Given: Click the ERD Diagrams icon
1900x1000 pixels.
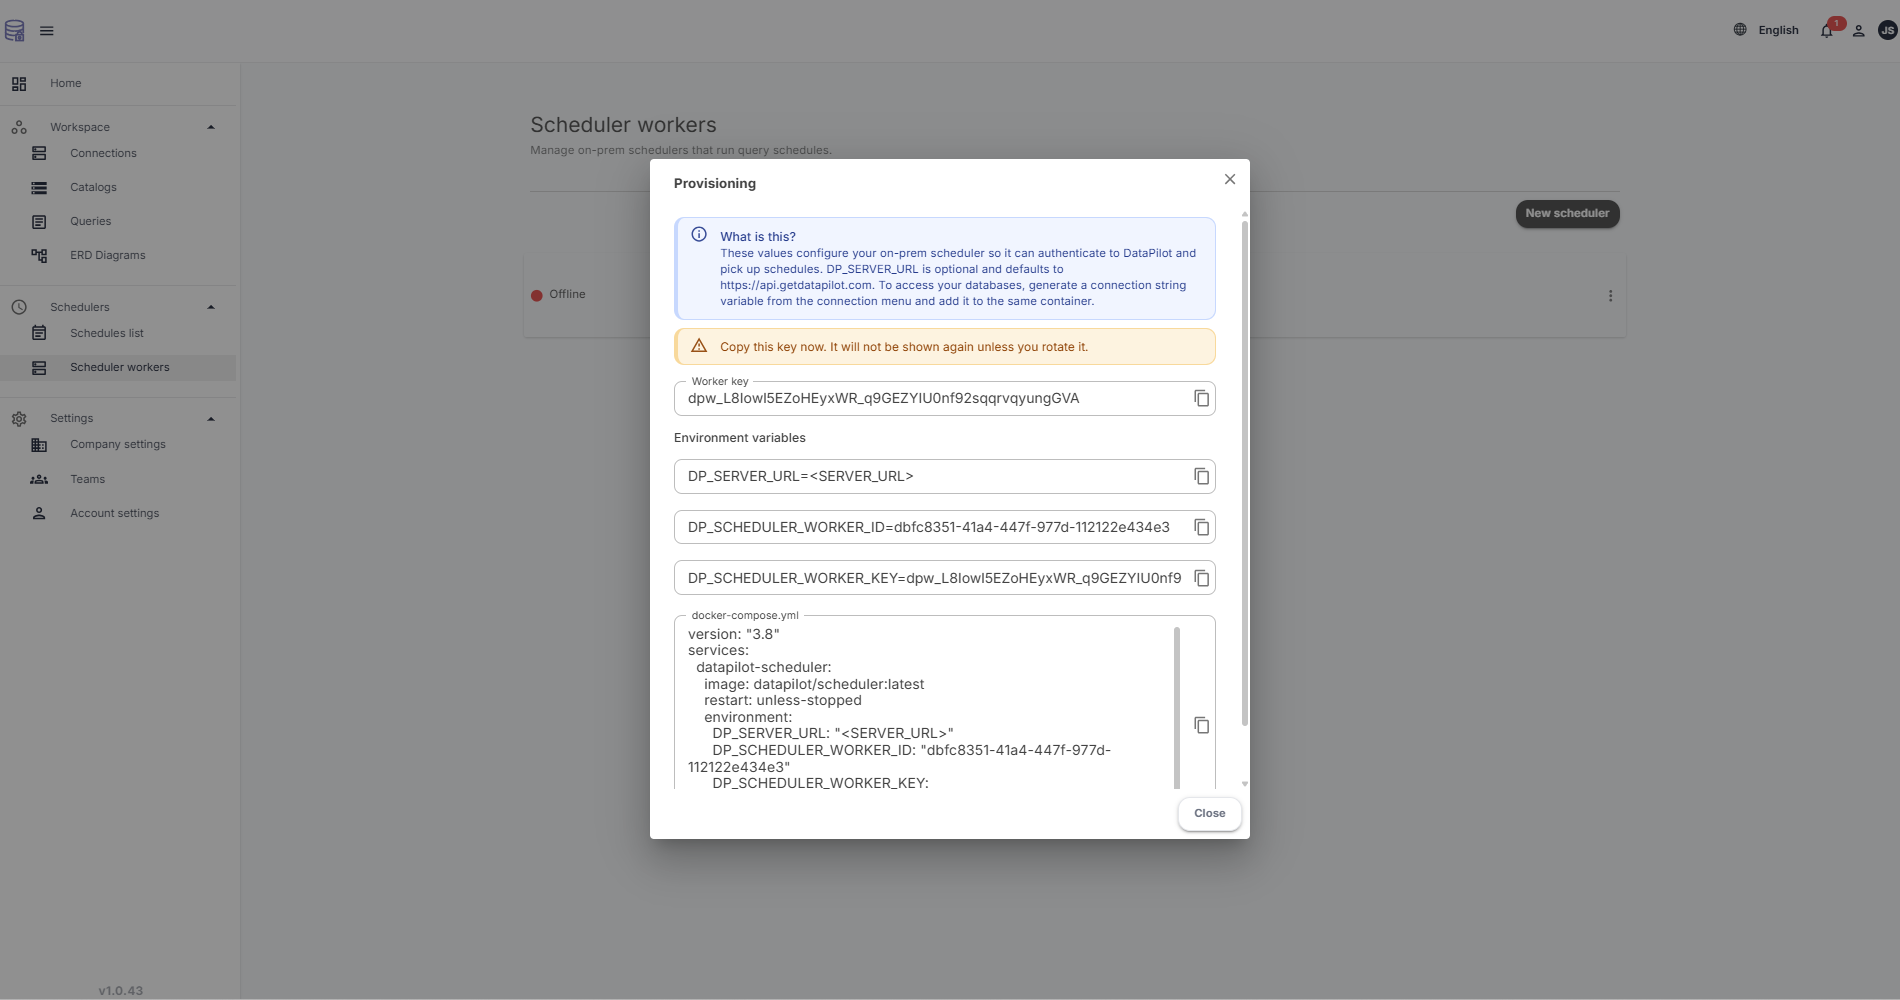Looking at the screenshot, I should click(38, 255).
